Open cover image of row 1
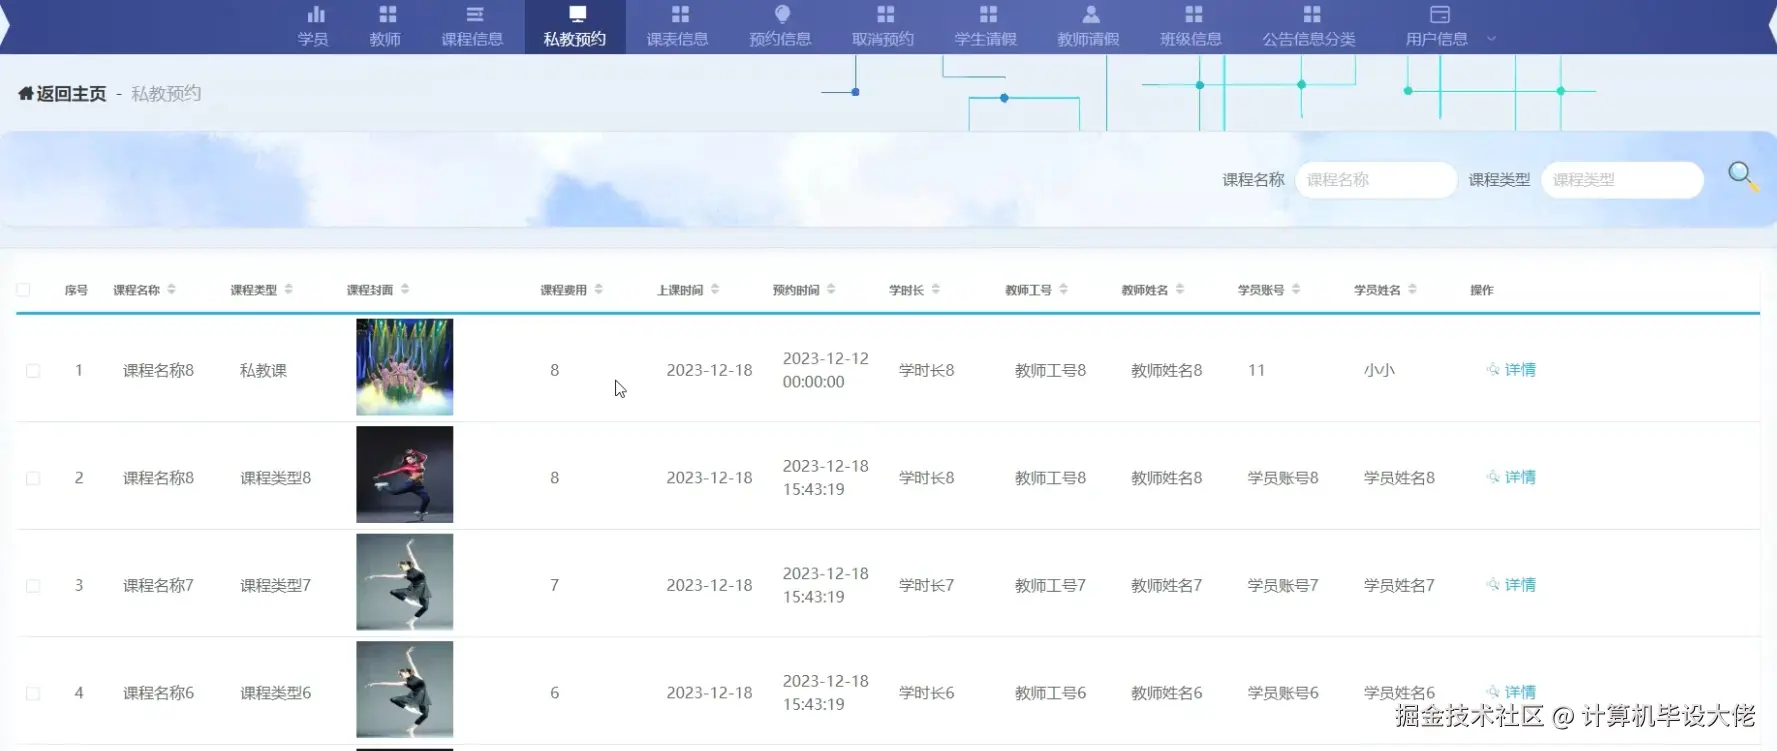The height and width of the screenshot is (751, 1777). click(x=405, y=367)
